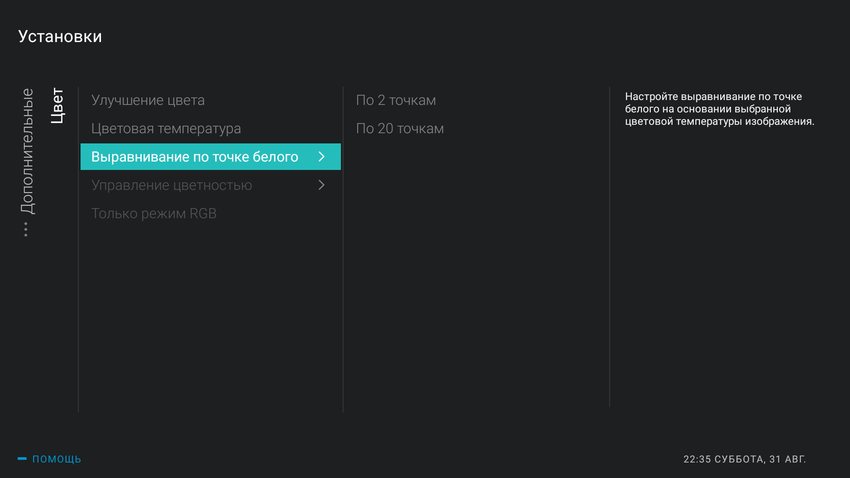850x478 pixels.
Task: Select the Выравнивание по точке белого label
Action: point(194,157)
